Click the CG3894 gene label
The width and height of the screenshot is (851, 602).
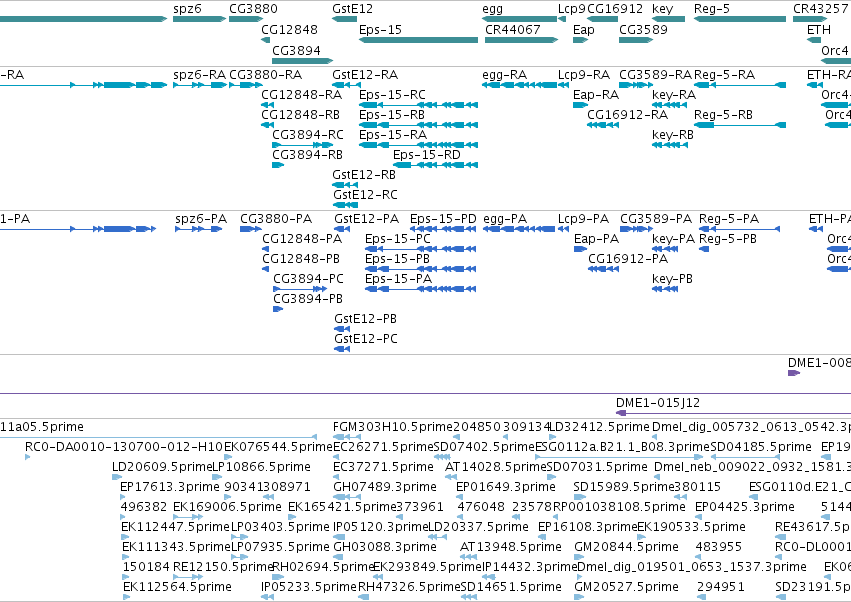[296, 50]
